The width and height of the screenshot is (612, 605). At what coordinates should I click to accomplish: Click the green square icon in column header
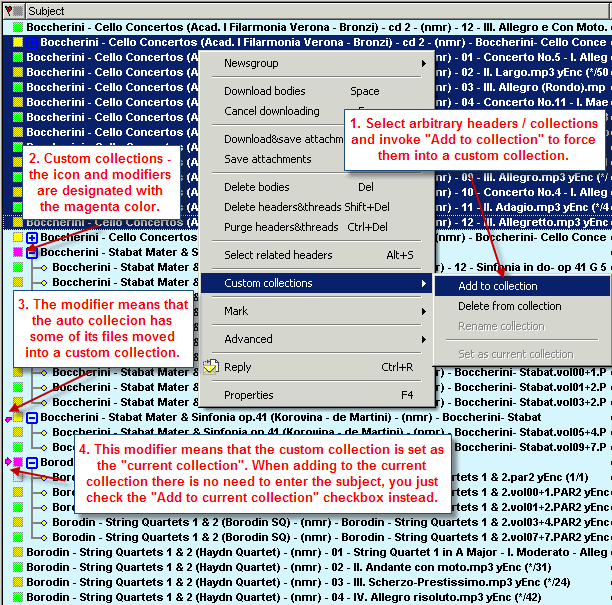pyautogui.click(x=19, y=11)
